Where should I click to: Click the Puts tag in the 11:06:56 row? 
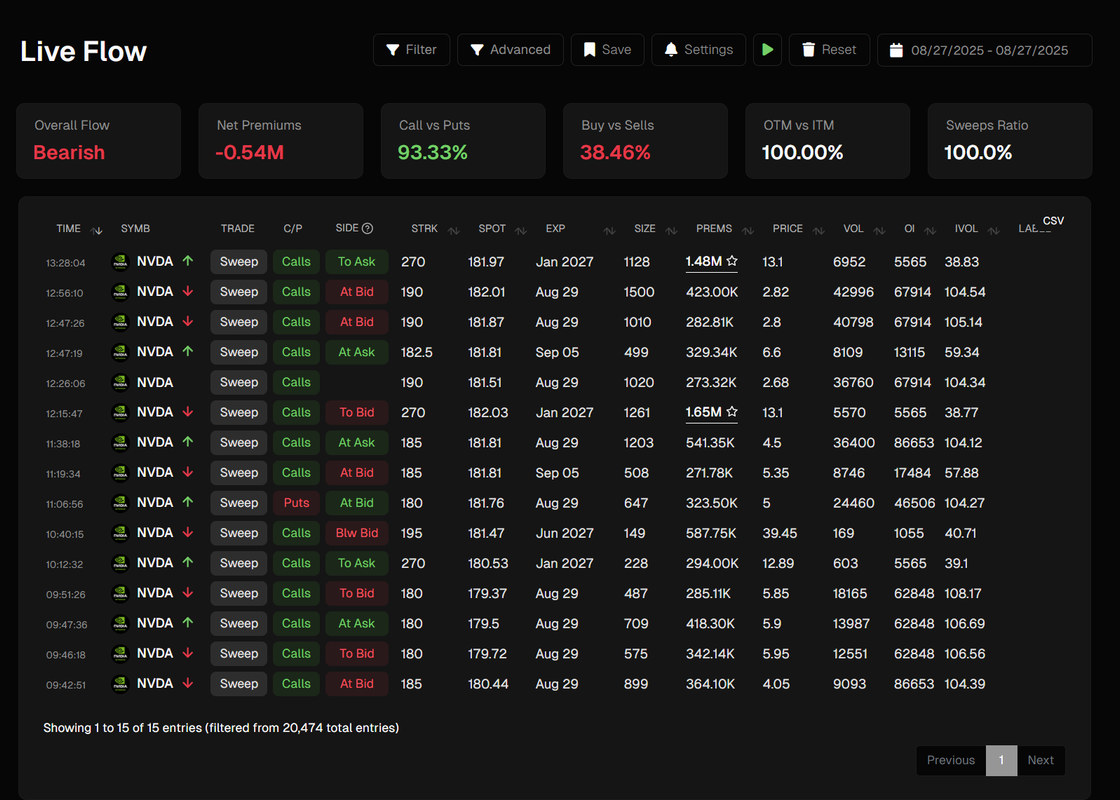296,503
